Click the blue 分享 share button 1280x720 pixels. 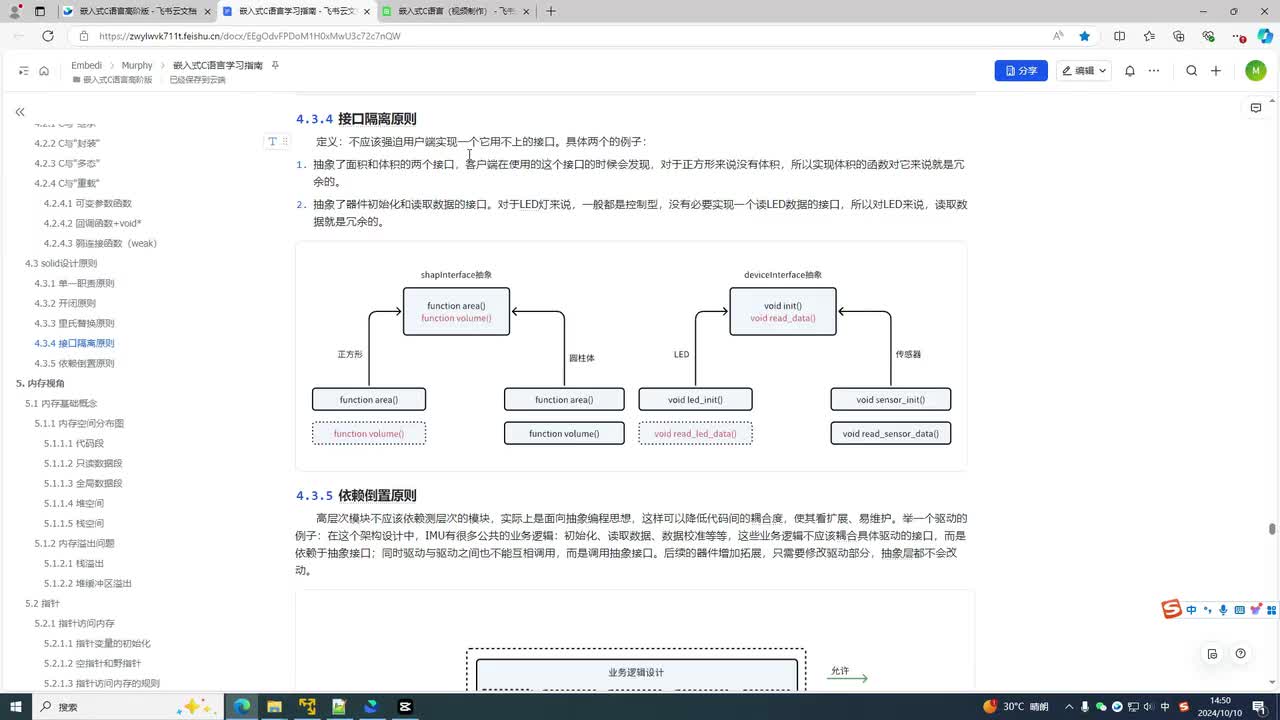[1021, 71]
